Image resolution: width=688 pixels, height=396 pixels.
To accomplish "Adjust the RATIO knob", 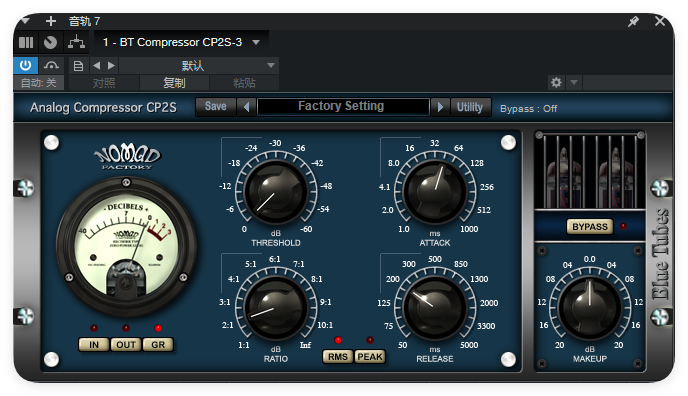I will (x=276, y=307).
